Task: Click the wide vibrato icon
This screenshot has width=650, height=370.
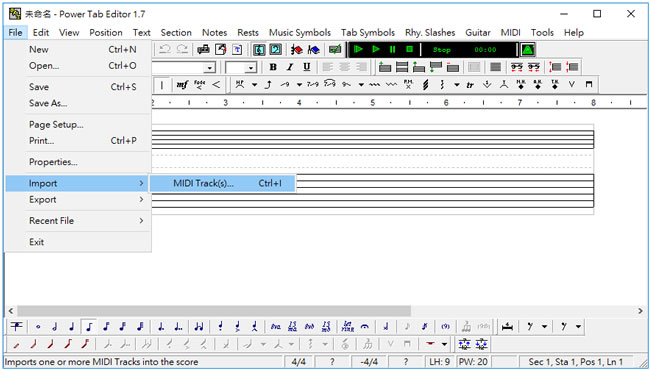Action: [x=391, y=85]
